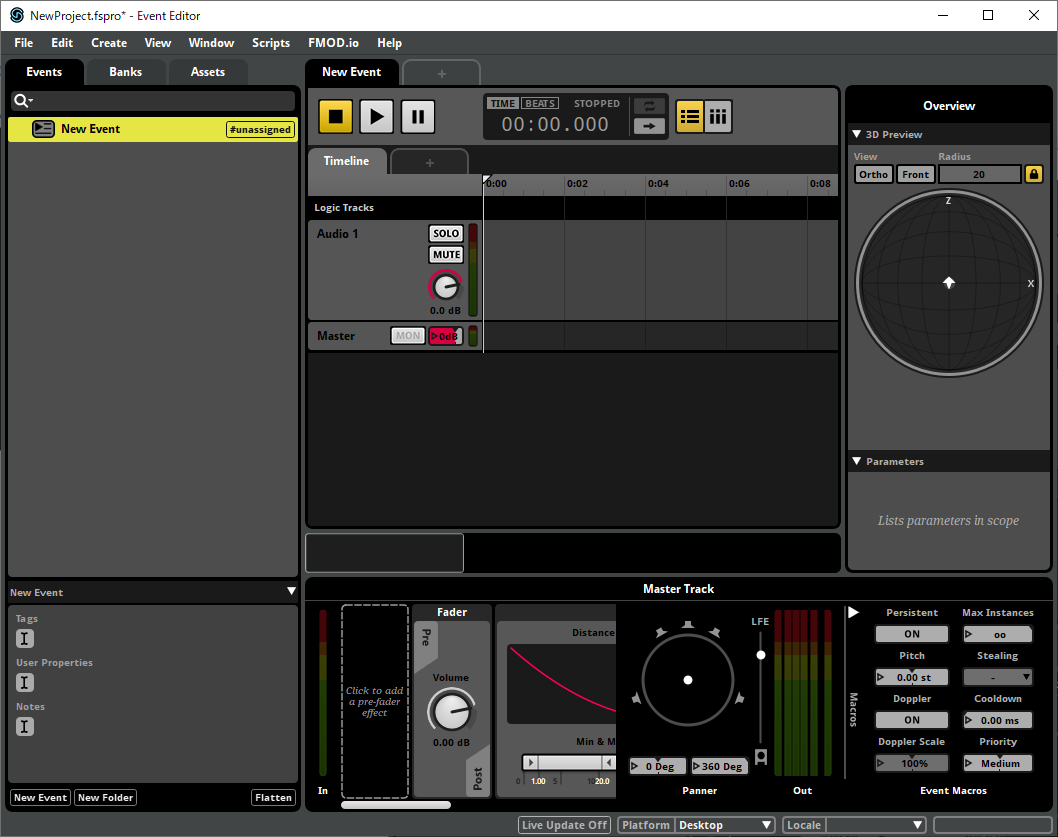
Task: Switch to track list view icon
Action: (x=689, y=117)
